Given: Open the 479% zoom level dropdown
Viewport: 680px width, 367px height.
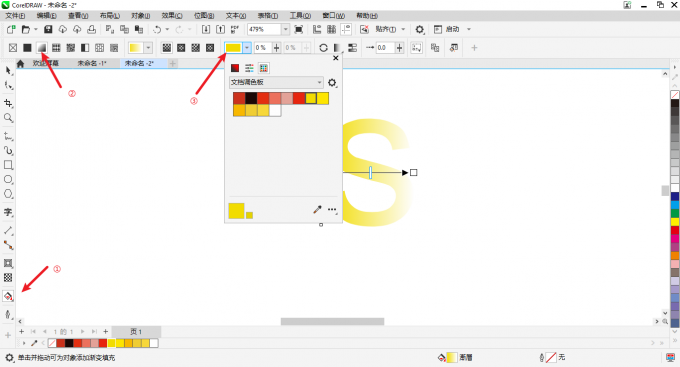Looking at the screenshot, I should [285, 29].
